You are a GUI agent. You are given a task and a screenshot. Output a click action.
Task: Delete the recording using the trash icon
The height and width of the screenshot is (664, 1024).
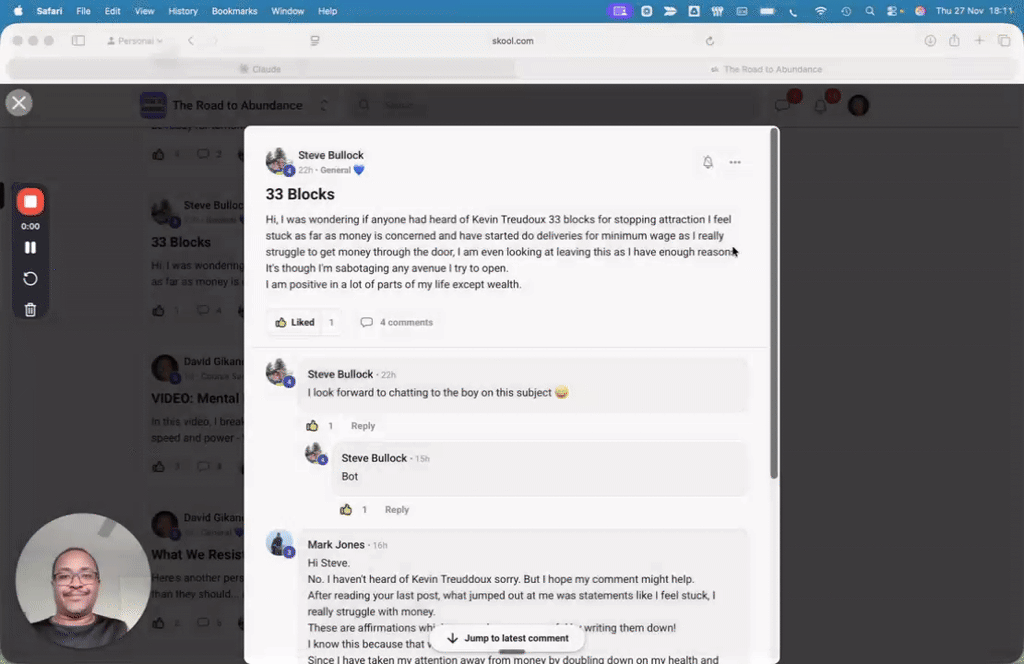[x=30, y=309]
